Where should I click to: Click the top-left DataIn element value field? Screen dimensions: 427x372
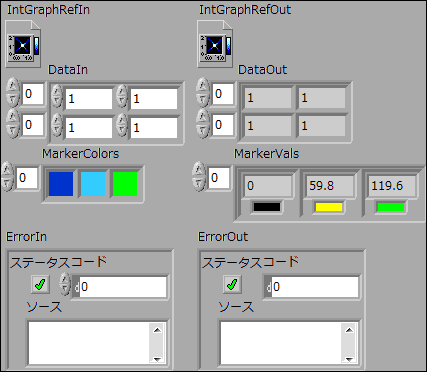(89, 99)
